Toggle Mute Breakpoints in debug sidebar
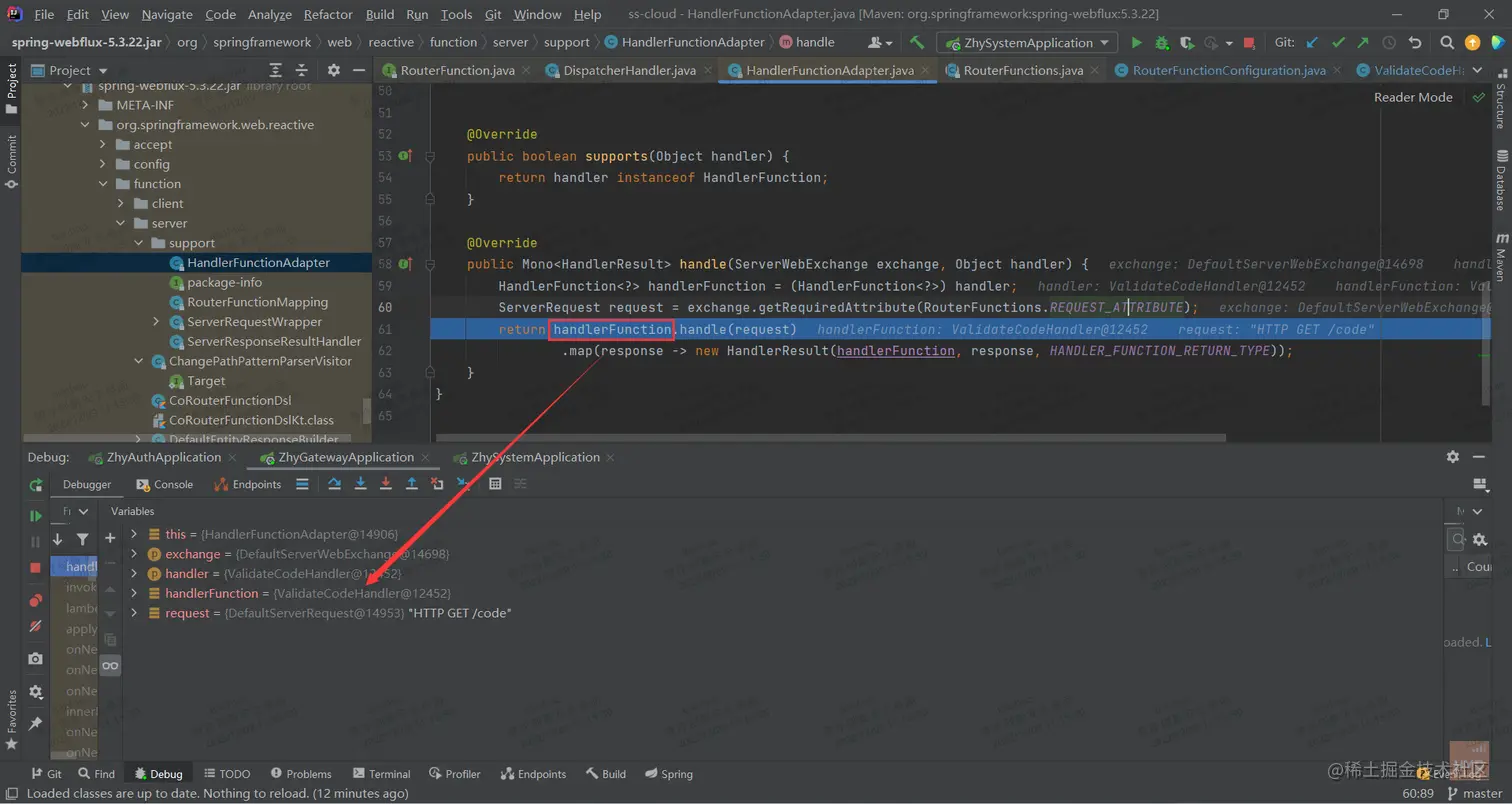The width and height of the screenshot is (1512, 804). coord(36,626)
